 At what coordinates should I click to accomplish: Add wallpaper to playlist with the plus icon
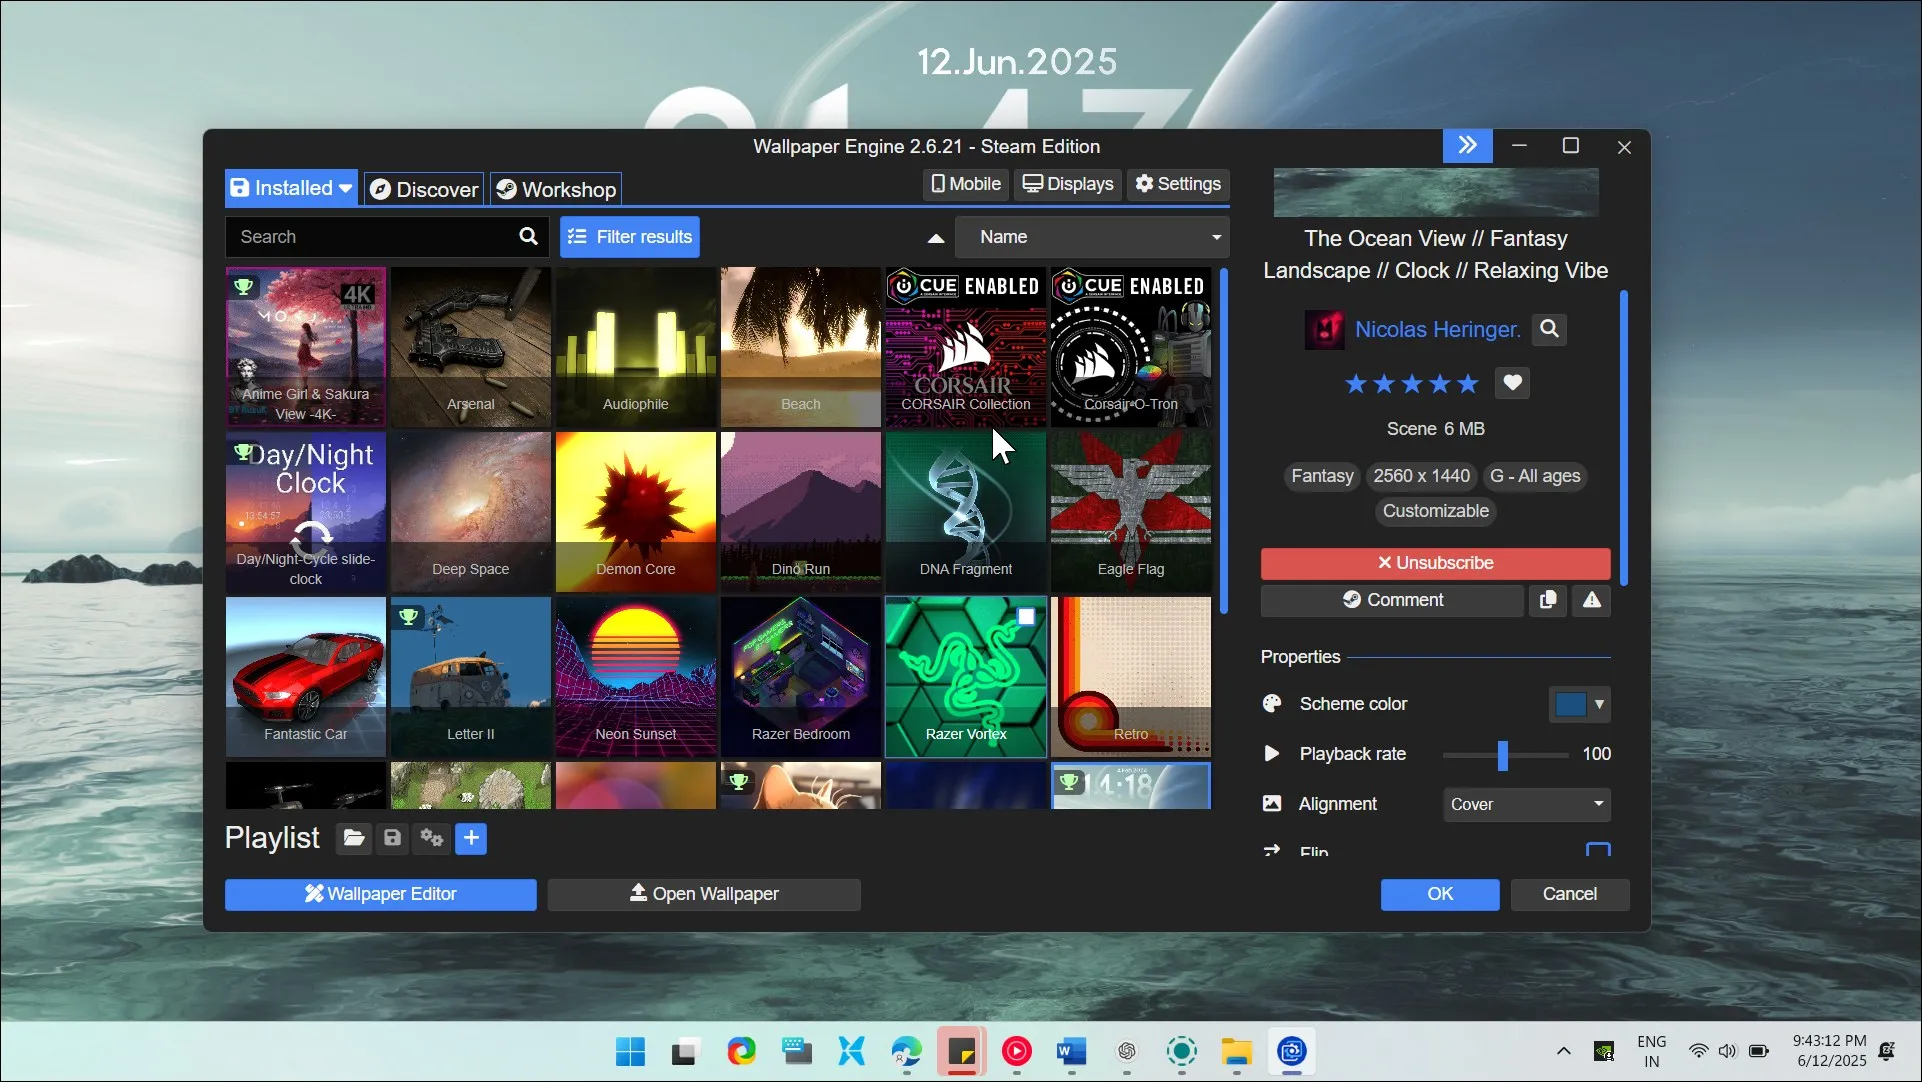coord(470,839)
